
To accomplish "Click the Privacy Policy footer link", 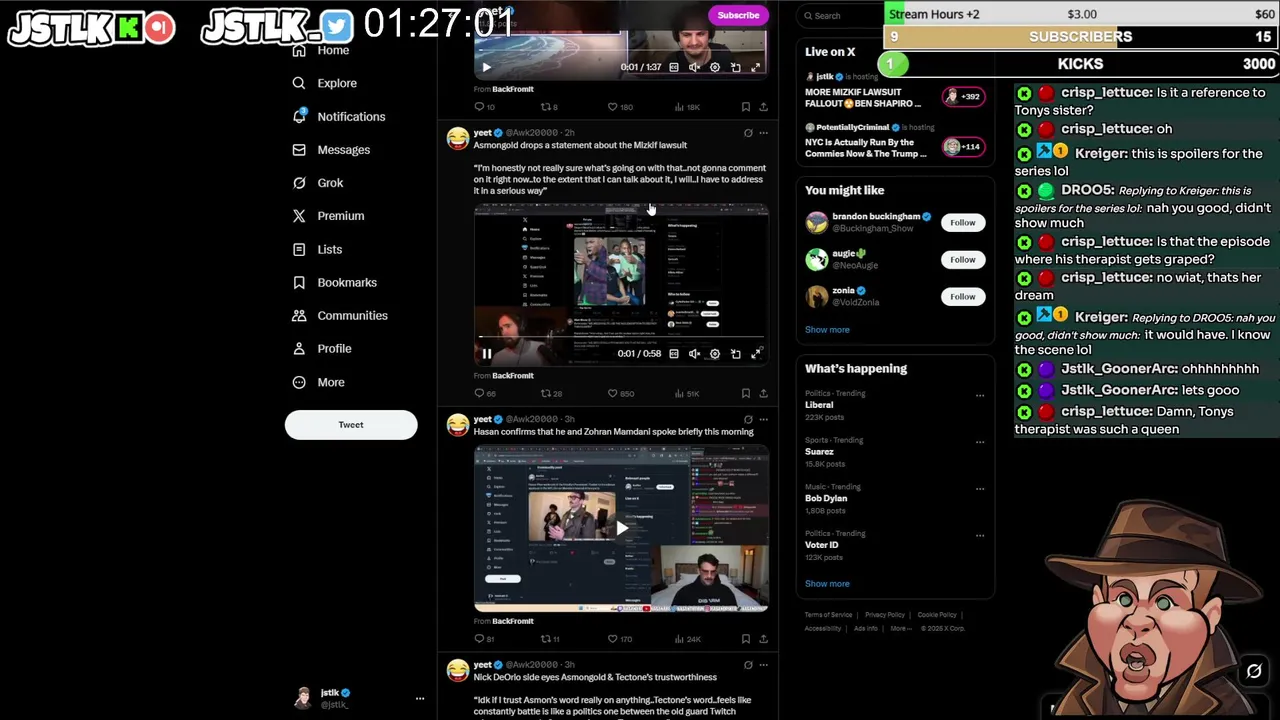I will click(x=885, y=615).
